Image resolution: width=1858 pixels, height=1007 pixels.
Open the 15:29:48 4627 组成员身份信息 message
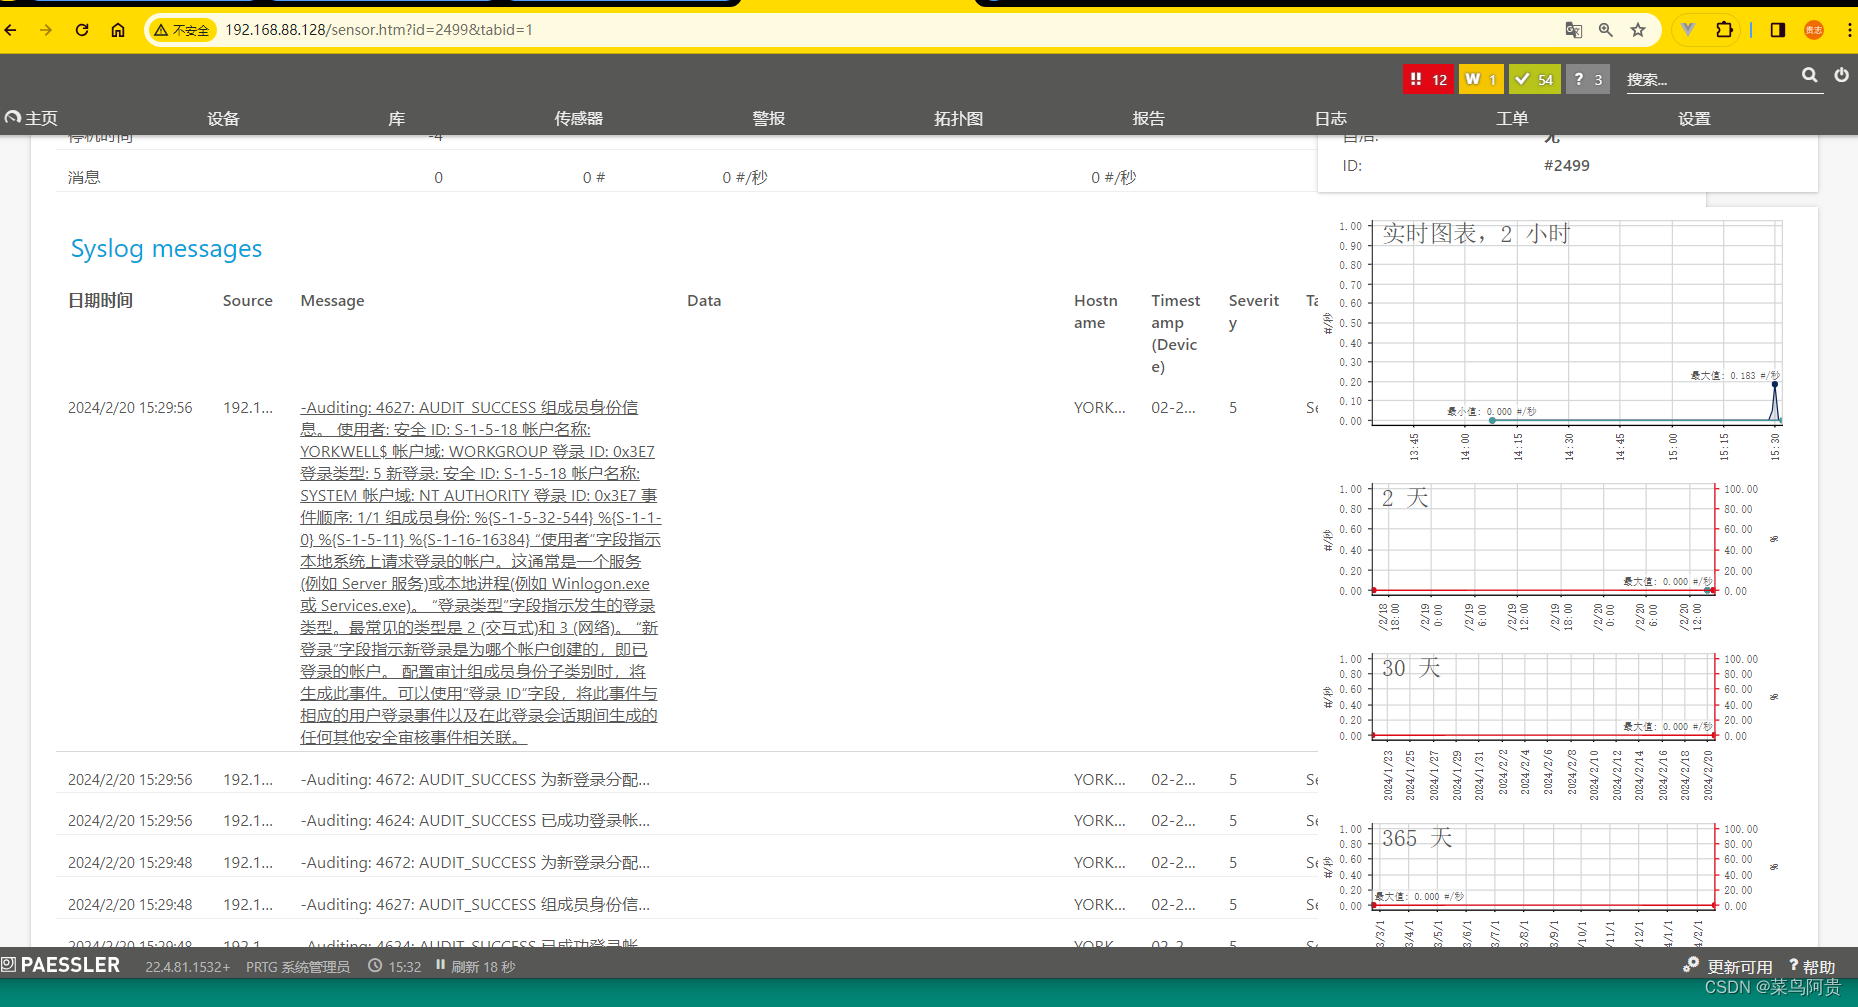(475, 904)
